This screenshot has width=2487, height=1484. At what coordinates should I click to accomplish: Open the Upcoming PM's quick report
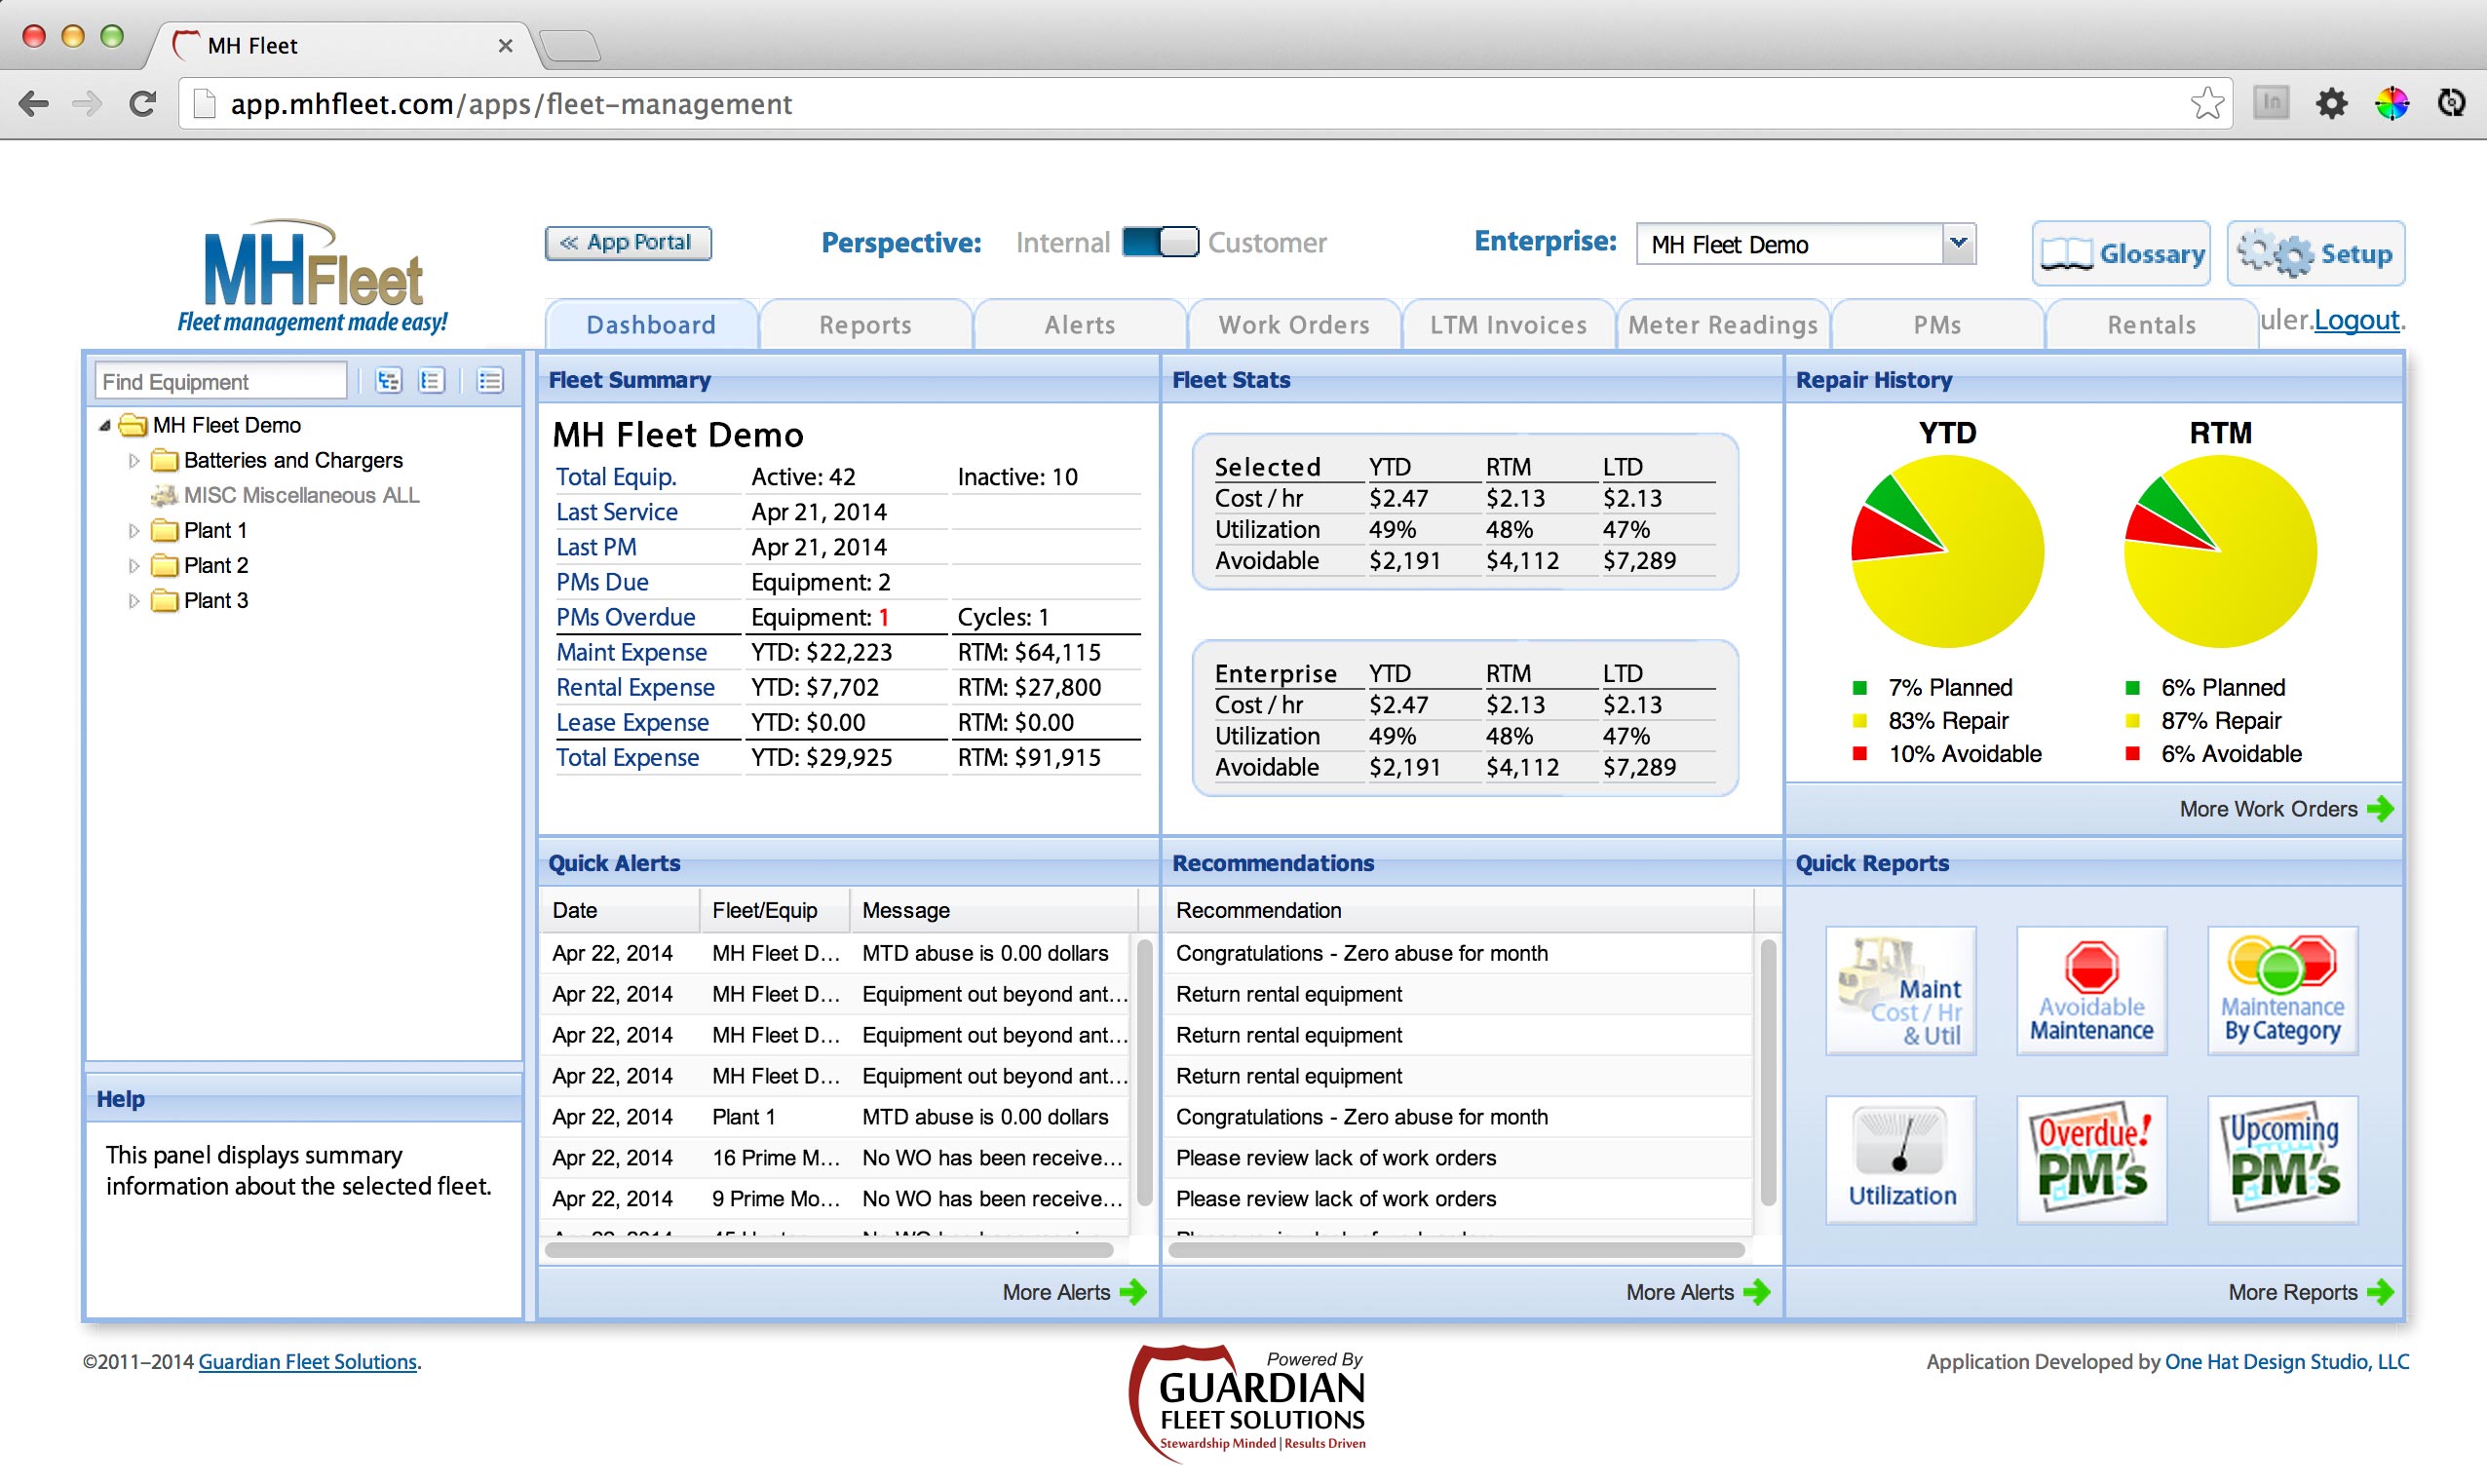point(2282,1159)
